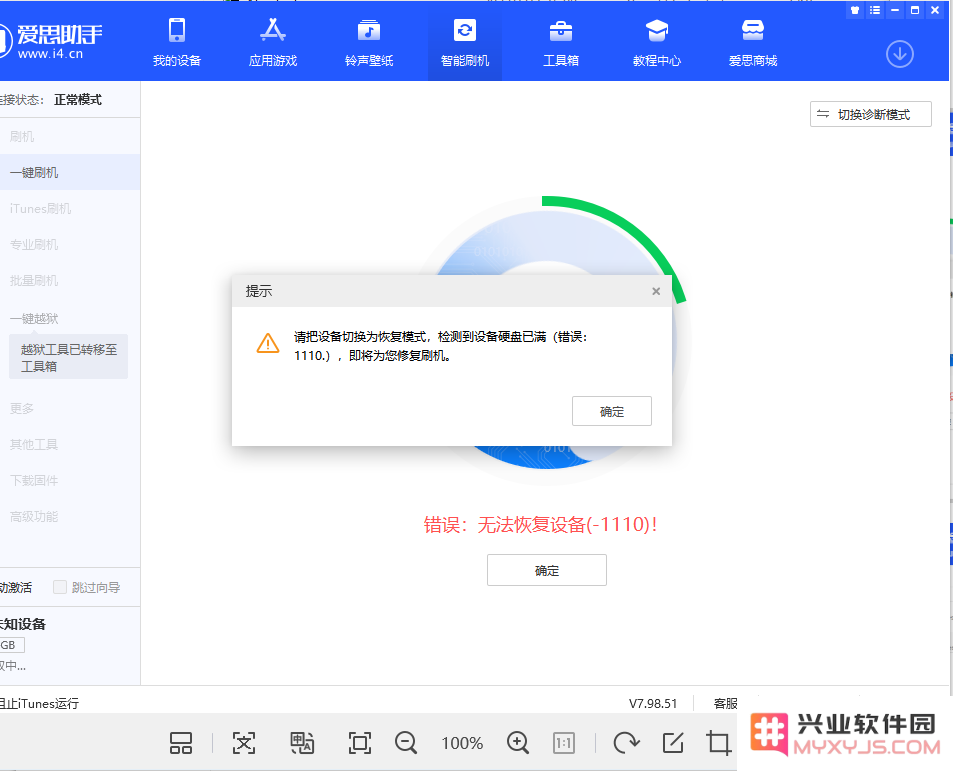Click the download manager arrow icon
The height and width of the screenshot is (771, 953).
(900, 54)
